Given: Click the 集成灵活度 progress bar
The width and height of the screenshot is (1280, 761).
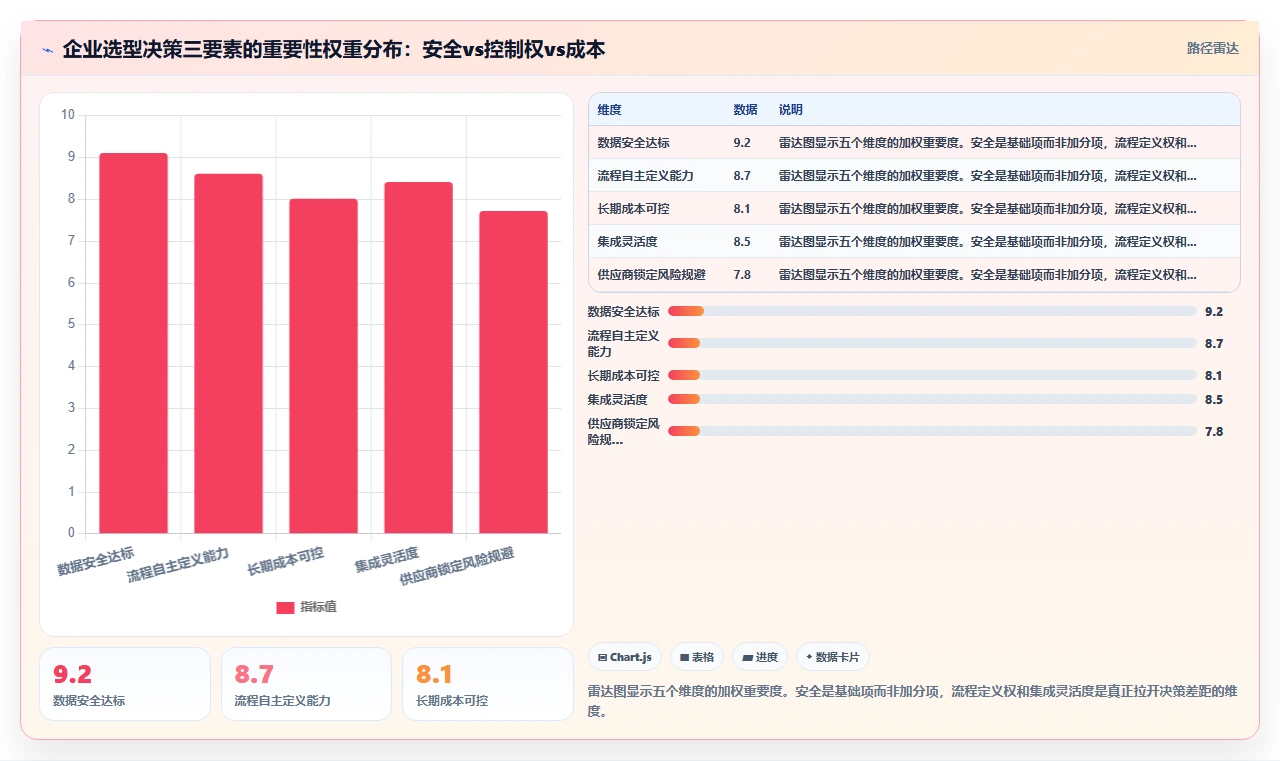Looking at the screenshot, I should pyautogui.click(x=932, y=399).
